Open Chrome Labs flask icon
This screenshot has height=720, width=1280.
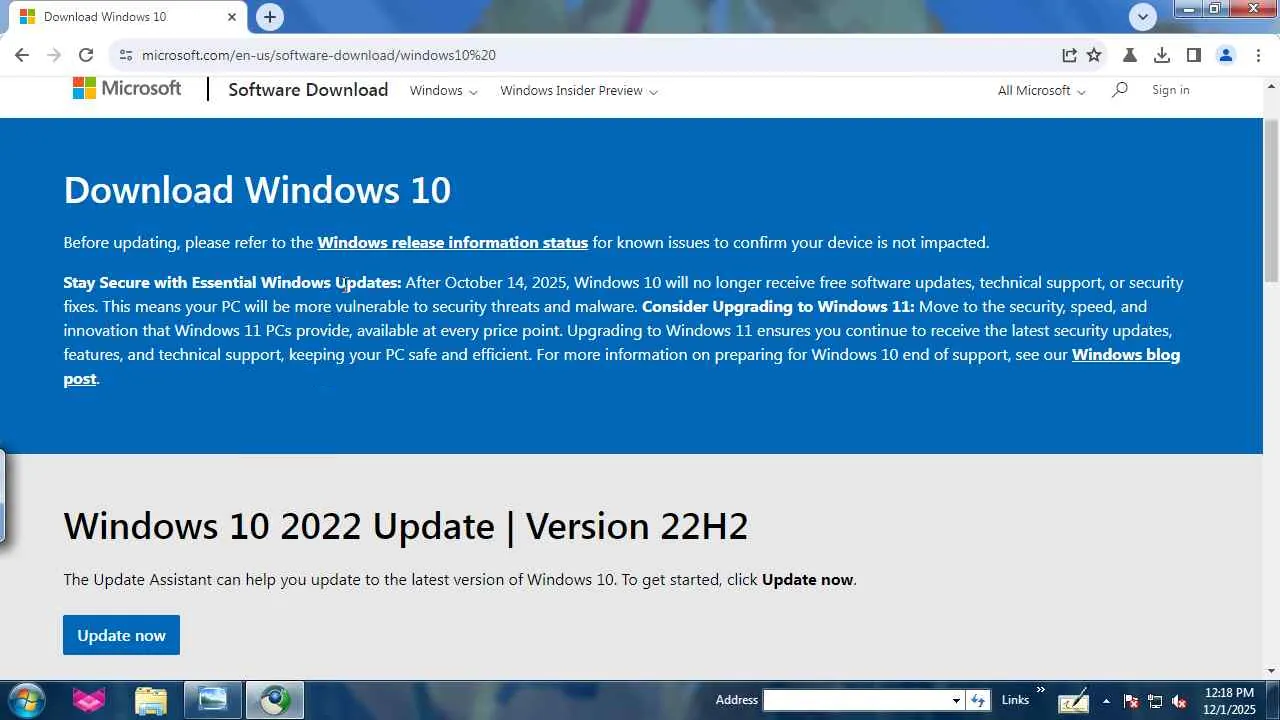pos(1130,55)
